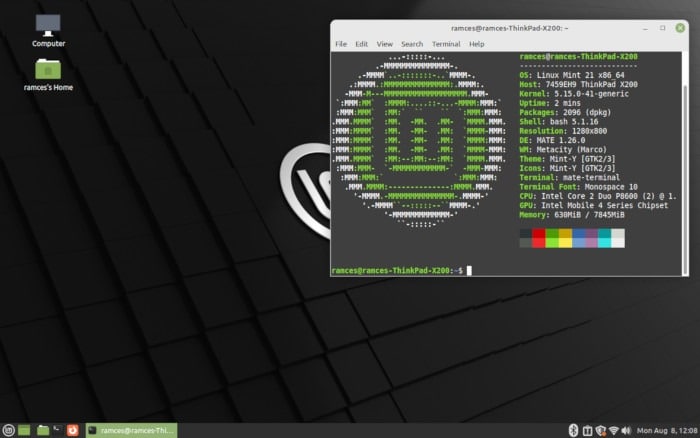Image resolution: width=700 pixels, height=438 pixels.
Task: Click the ramces@ramces-Thi... taskbar window button
Action: click(131, 430)
